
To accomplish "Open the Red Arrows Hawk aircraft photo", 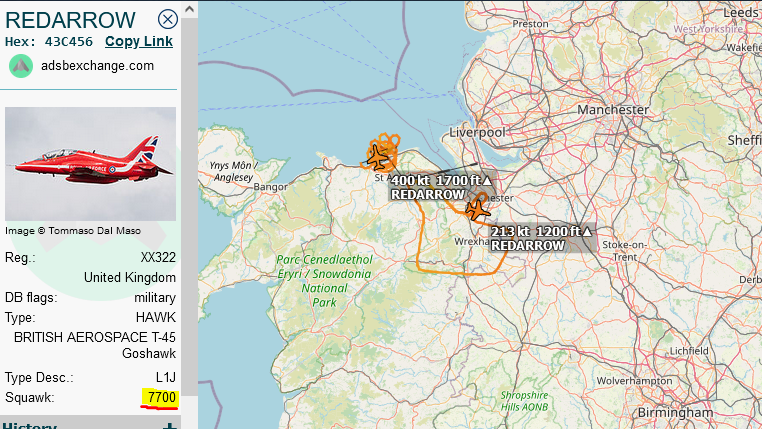I will [90, 164].
